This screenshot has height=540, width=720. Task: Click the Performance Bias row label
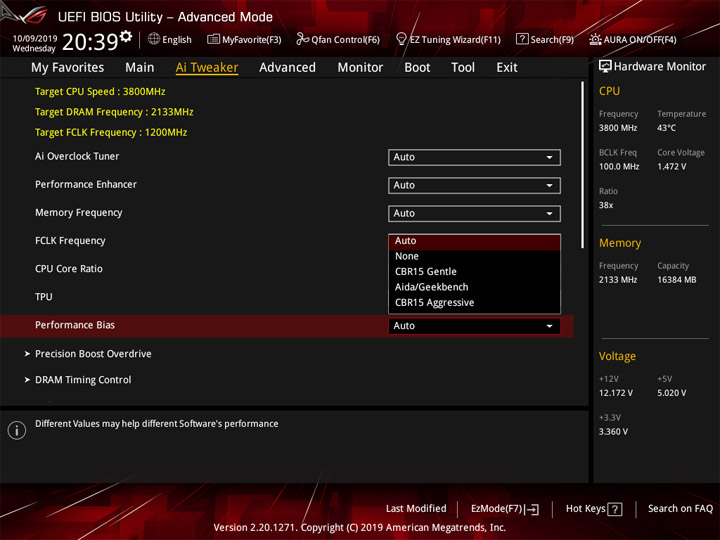point(75,325)
